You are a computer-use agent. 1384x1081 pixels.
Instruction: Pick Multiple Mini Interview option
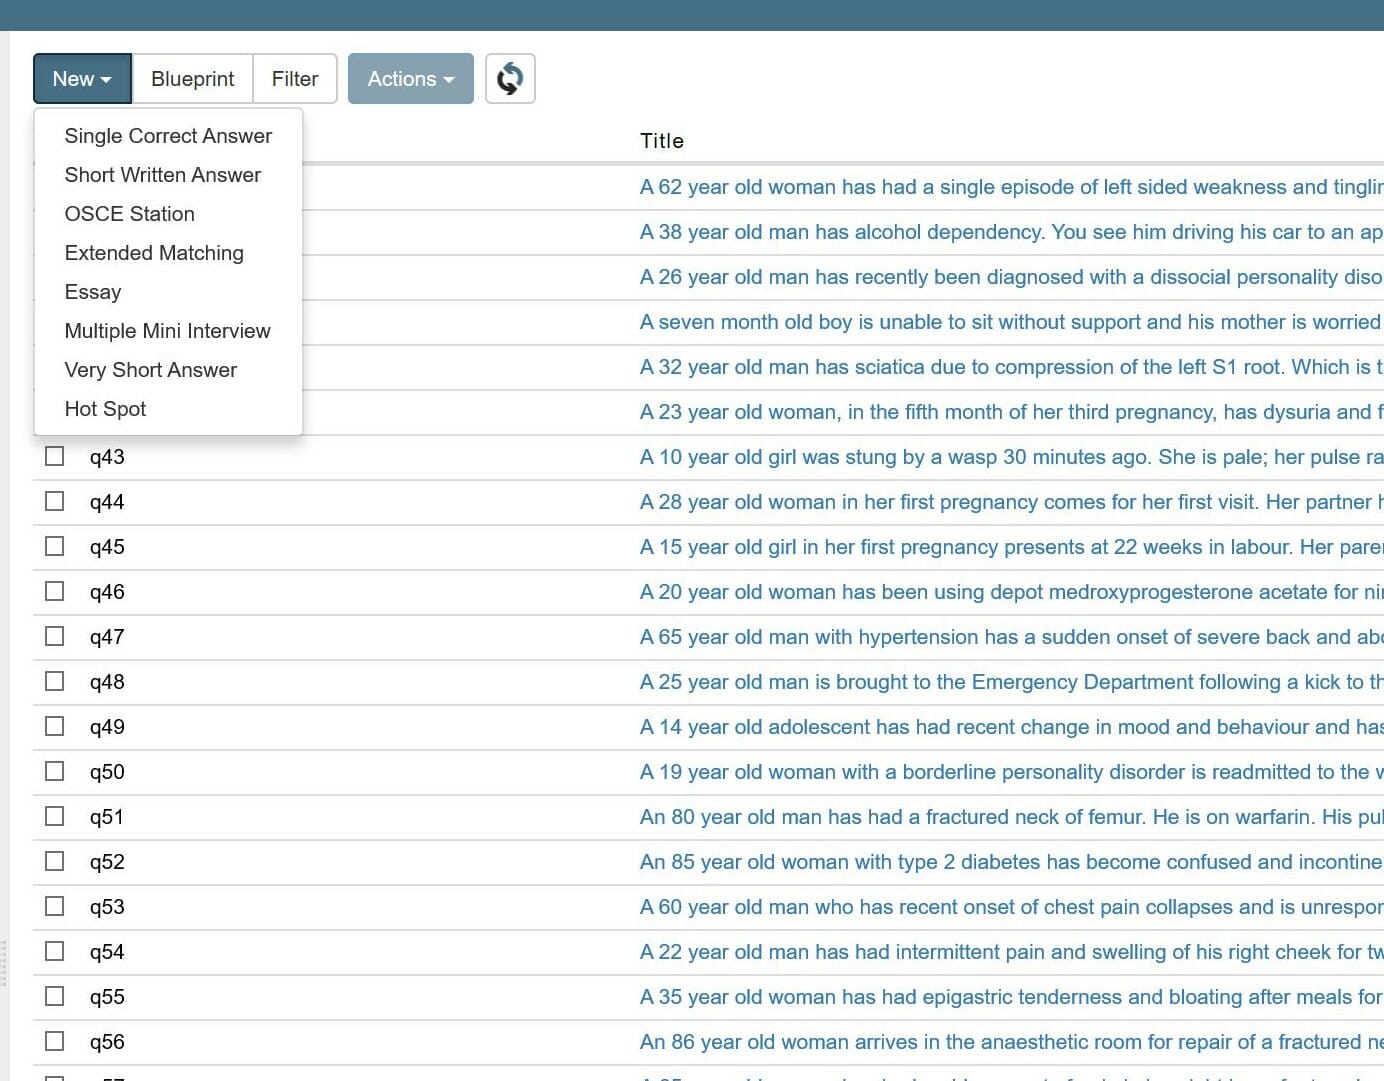(x=167, y=331)
